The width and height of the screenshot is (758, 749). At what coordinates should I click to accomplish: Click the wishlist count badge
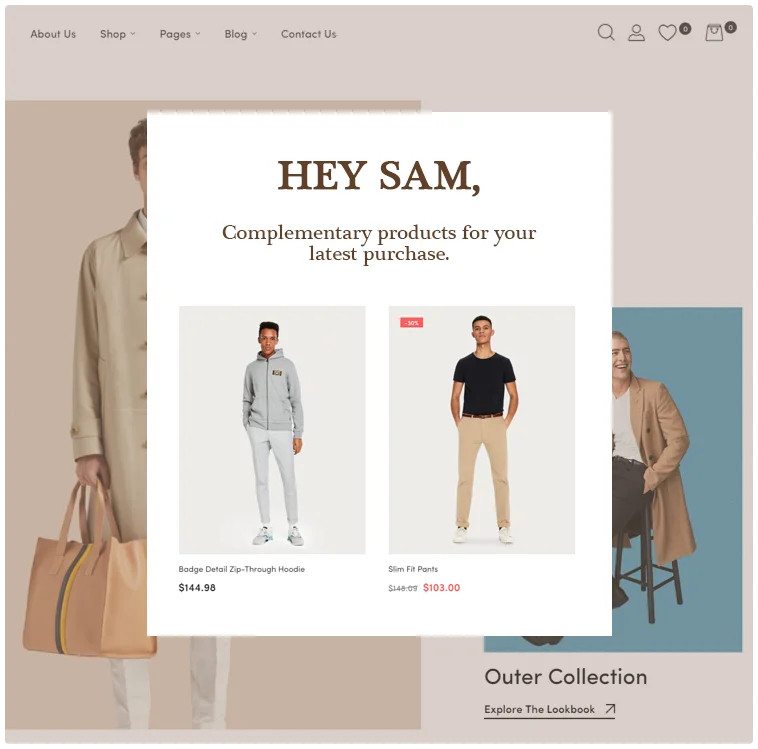pyautogui.click(x=685, y=29)
